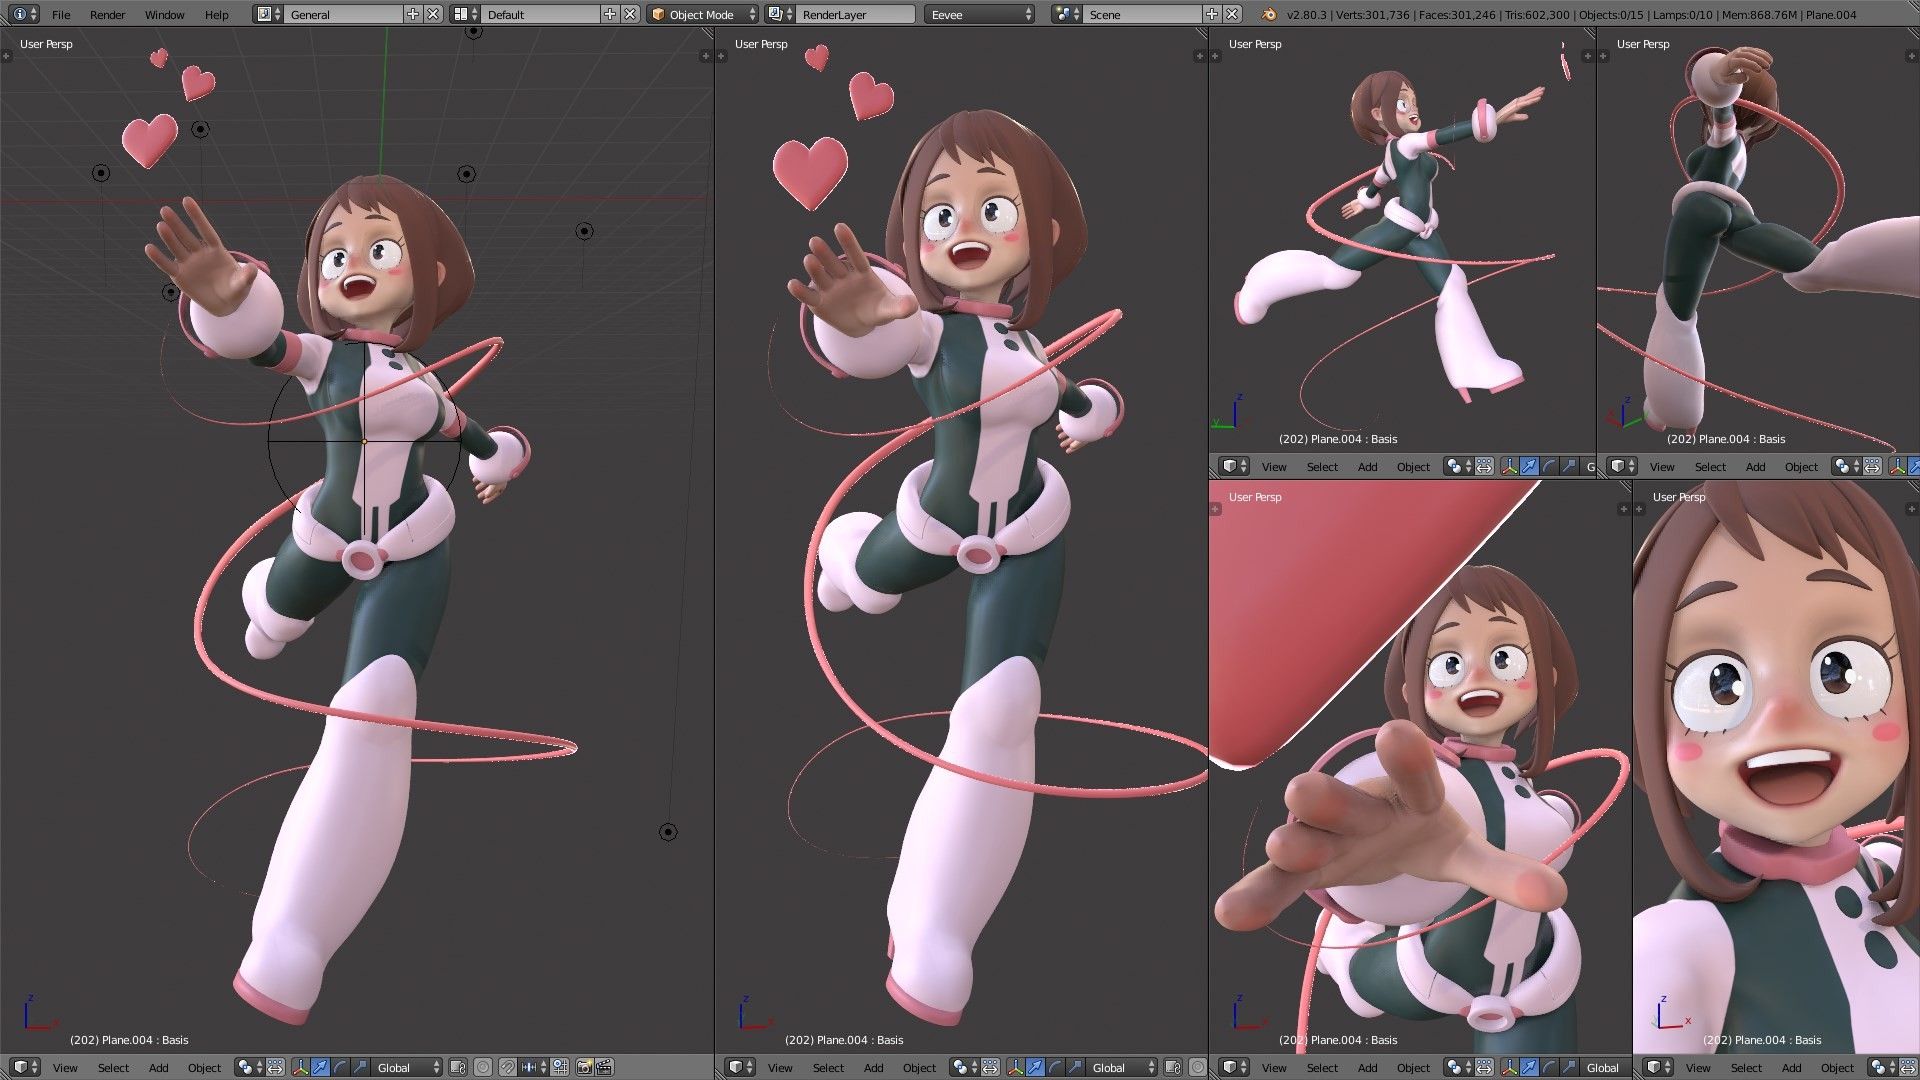Select the translate manipulator arrow icon
The image size is (1920, 1080).
coord(320,1067)
